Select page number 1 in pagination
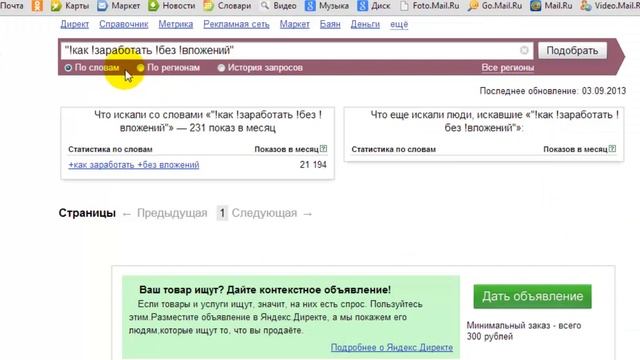This screenshot has height=360, width=640. click(x=222, y=213)
